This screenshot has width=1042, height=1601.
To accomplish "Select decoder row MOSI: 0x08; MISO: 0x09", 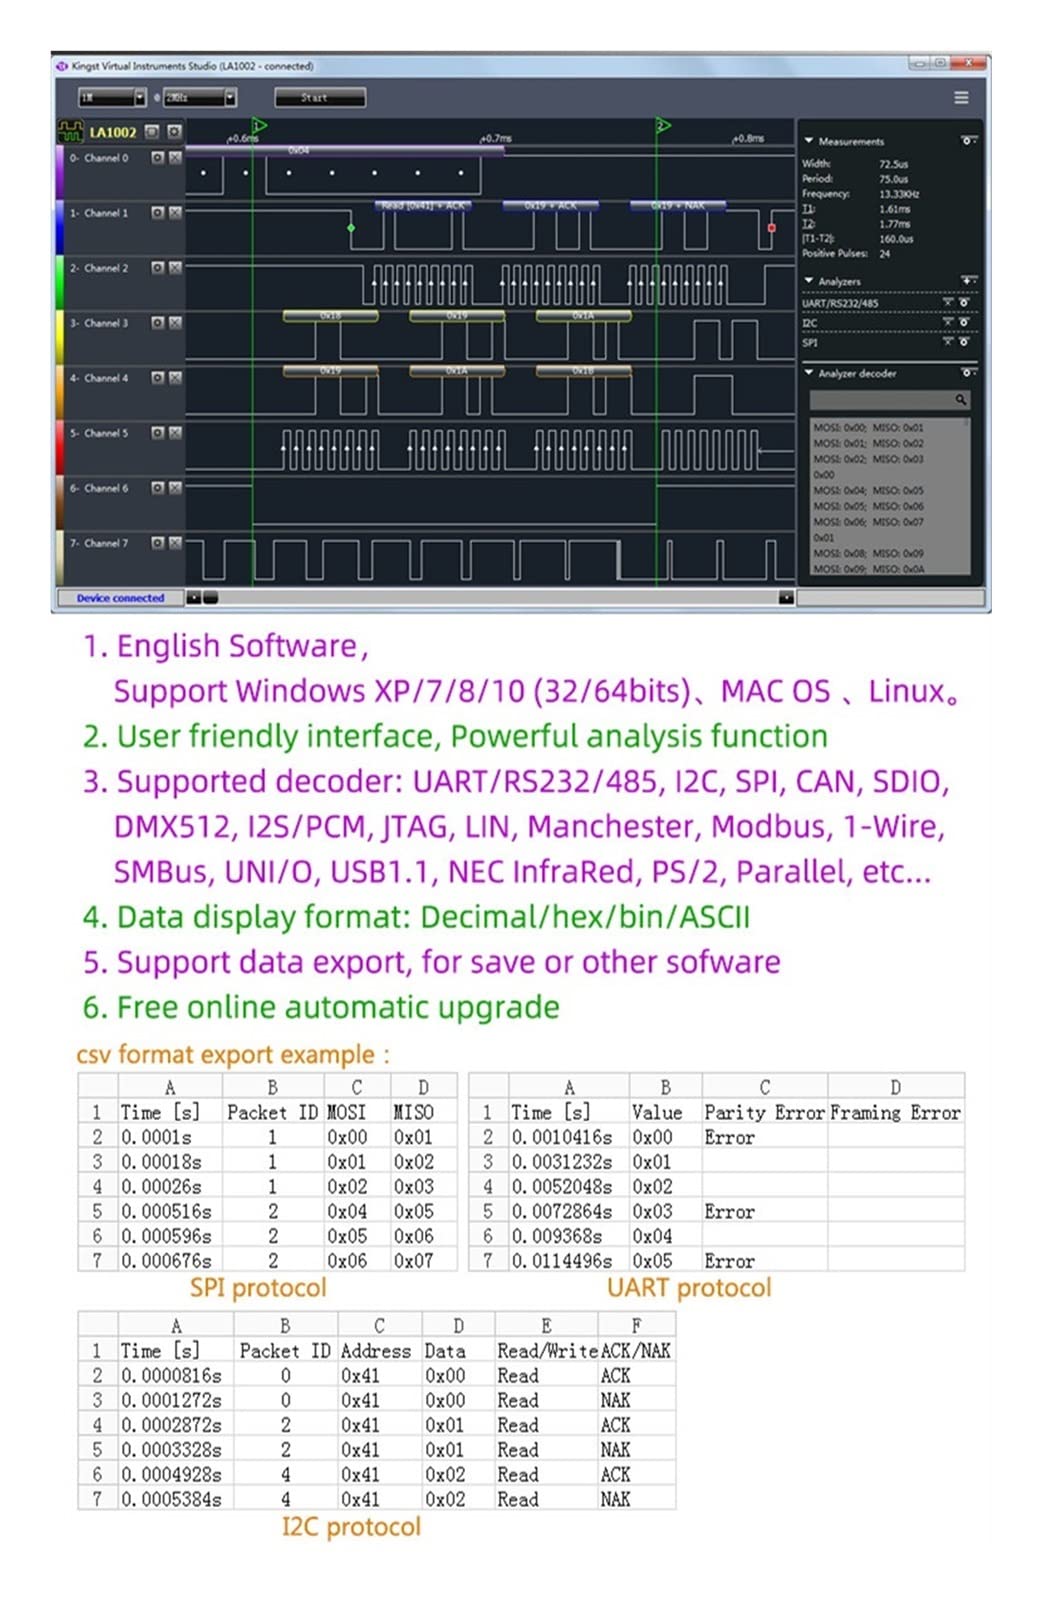I will 869,553.
